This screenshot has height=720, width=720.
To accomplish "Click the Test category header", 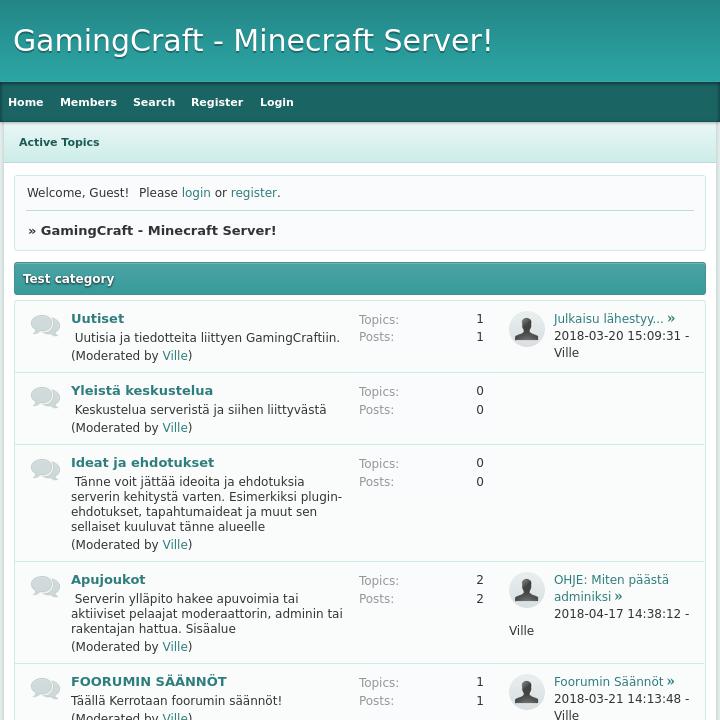I will coord(69,279).
